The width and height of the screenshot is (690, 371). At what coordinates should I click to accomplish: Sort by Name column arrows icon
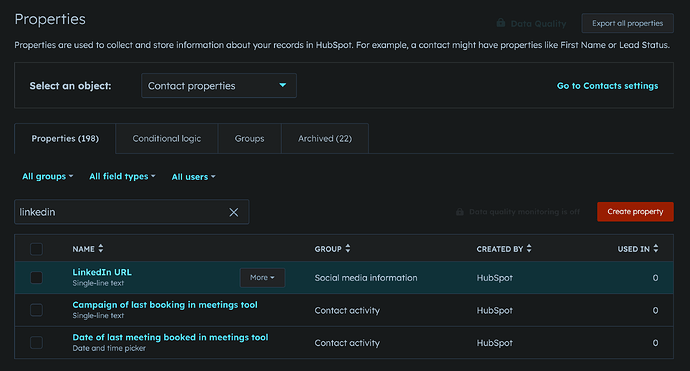click(101, 249)
